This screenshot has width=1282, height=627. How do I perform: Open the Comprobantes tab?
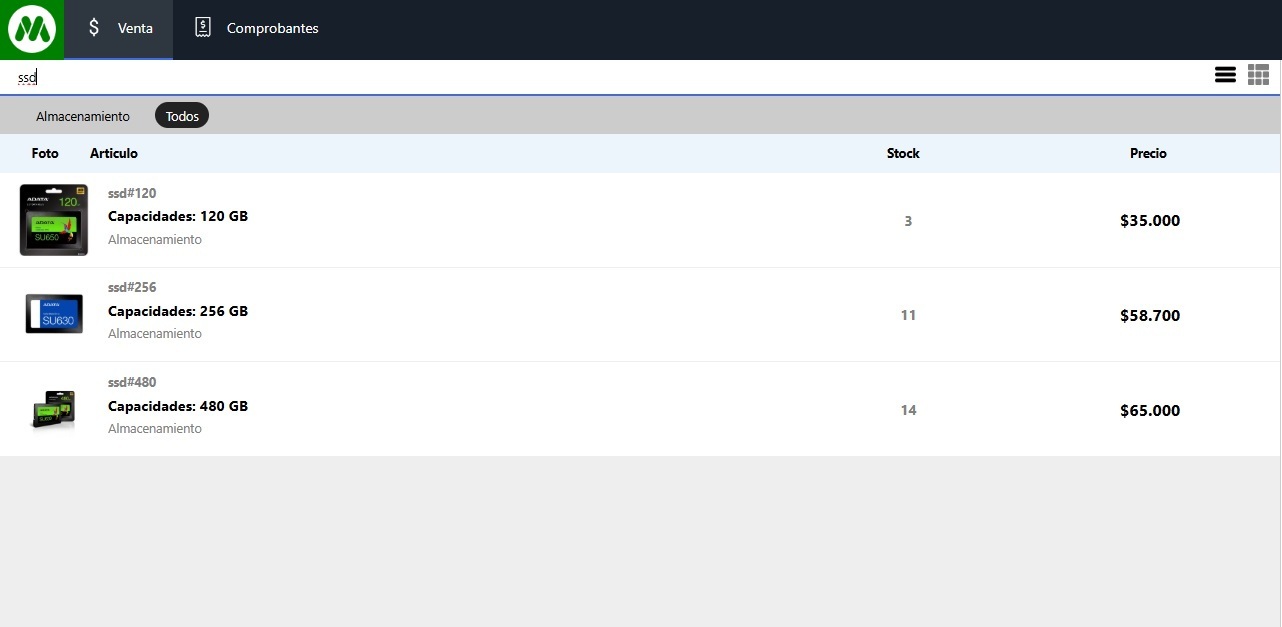(272, 28)
